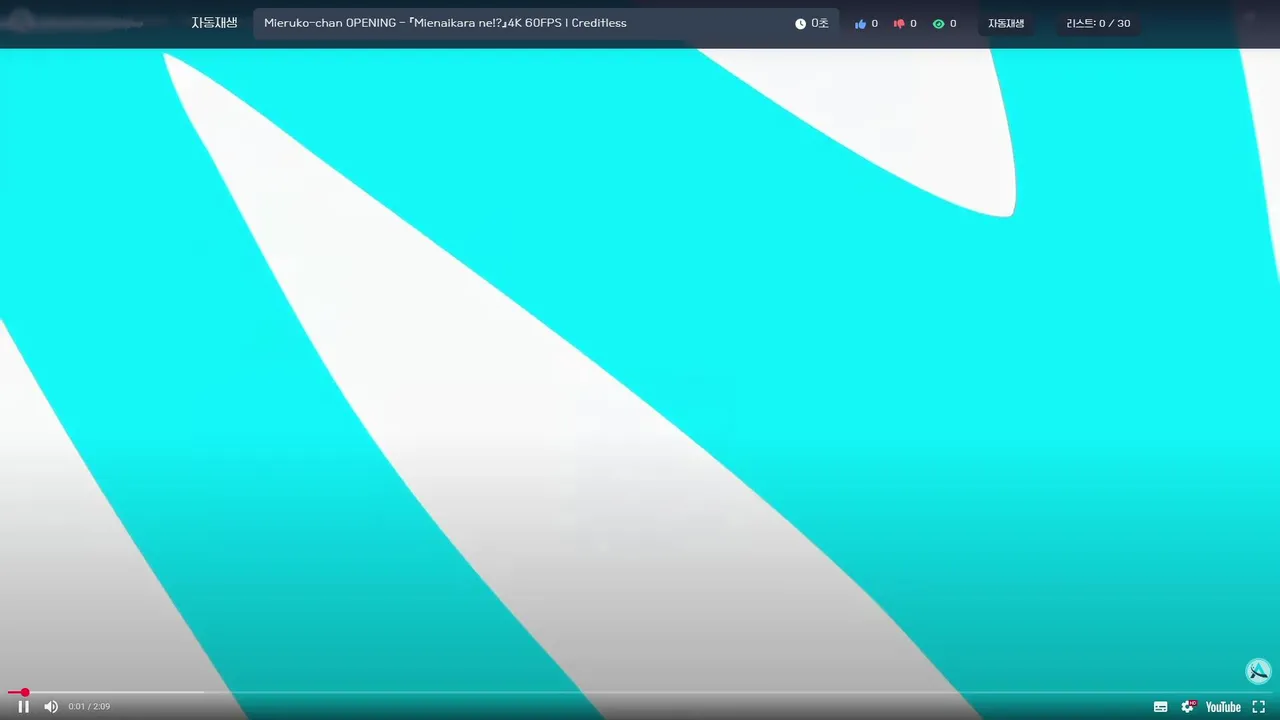This screenshot has height=720, width=1280.
Task: Click the thumbs-up like icon
Action: 860,23
